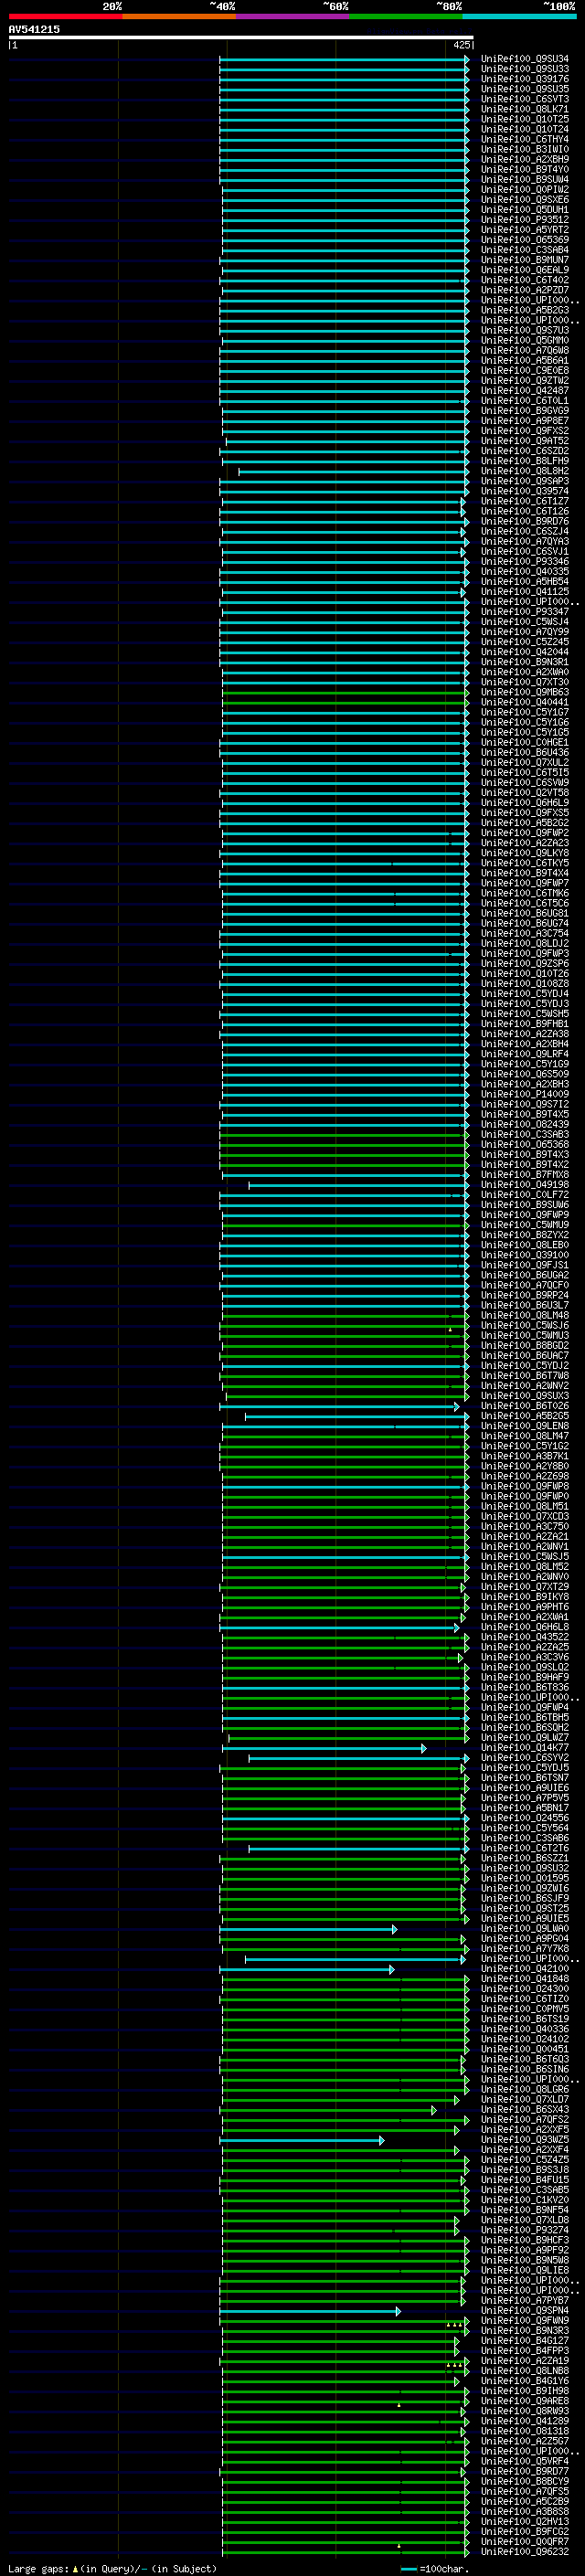Image resolution: width=585 pixels, height=2576 pixels.
Task: Select the UniRef100_Q2HV13 label
Action: pyautogui.click(x=525, y=2521)
